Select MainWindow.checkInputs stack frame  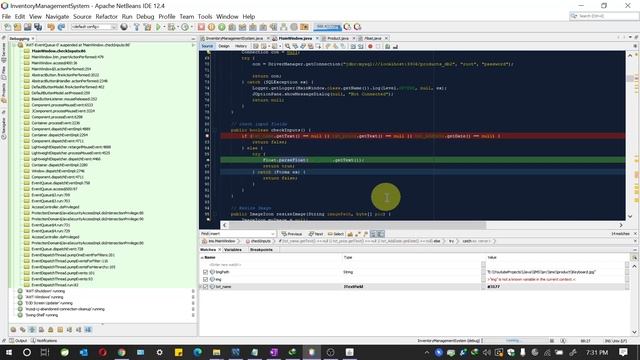[x=58, y=51]
